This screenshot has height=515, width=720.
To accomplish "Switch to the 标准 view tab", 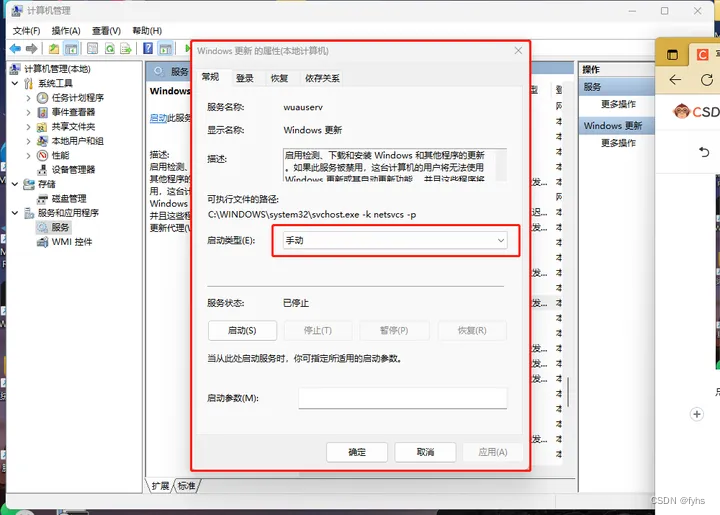I will (186, 486).
